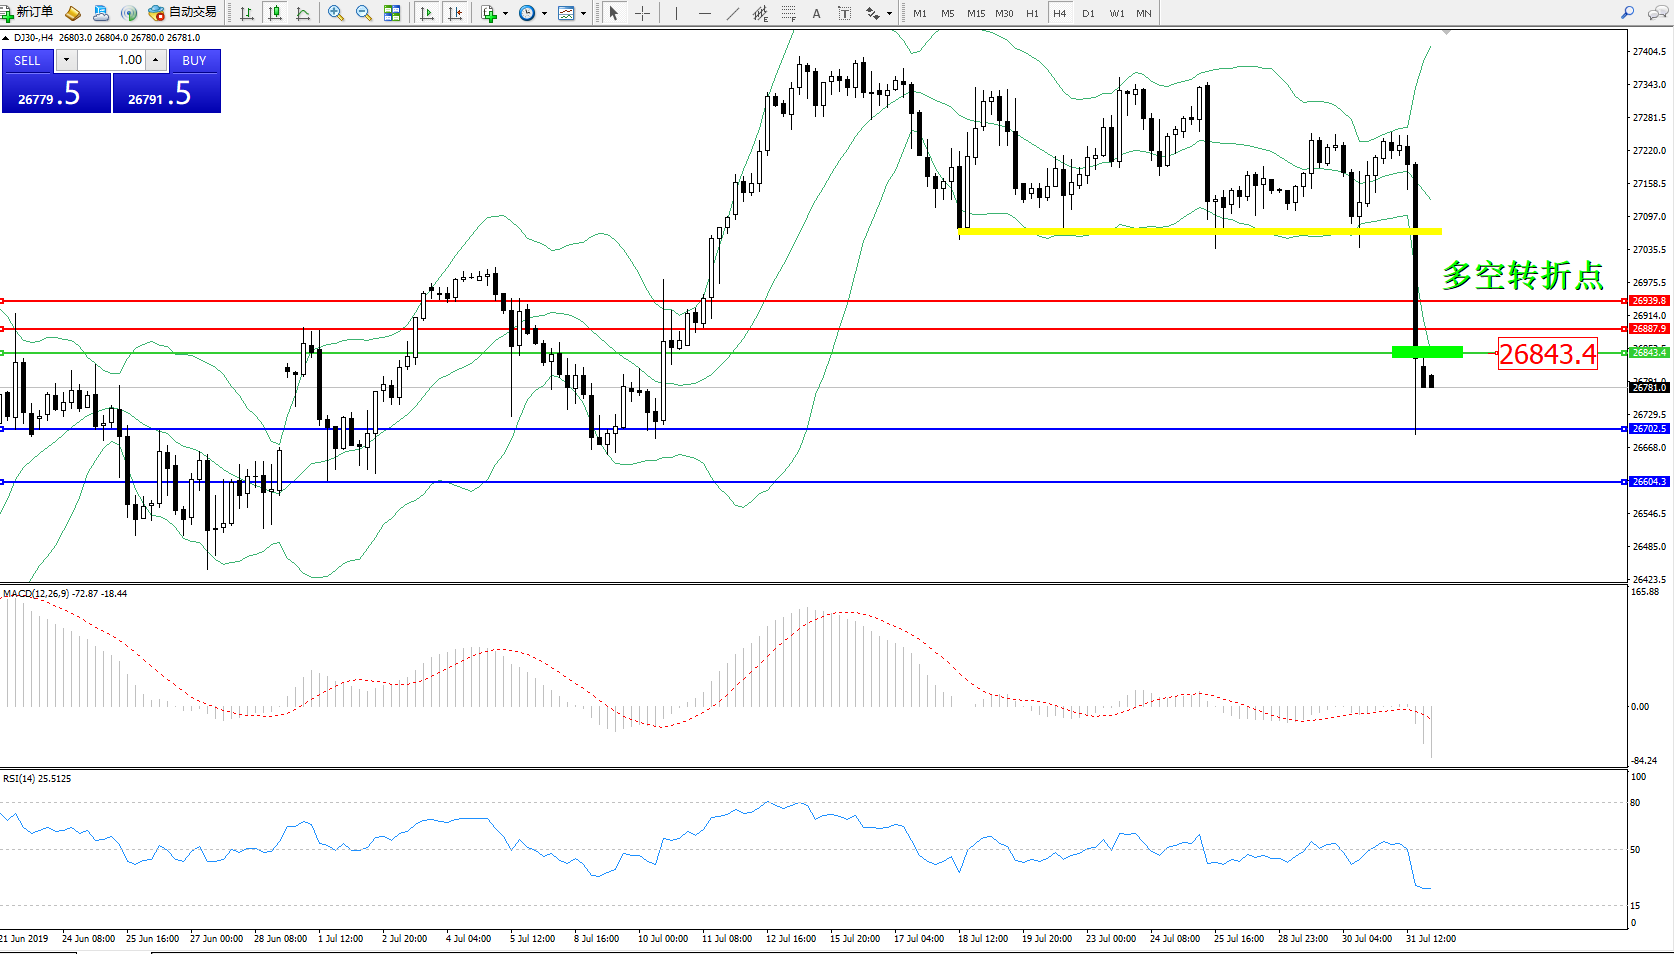1674x954 pixels.
Task: Click the blue BUY button
Action: coord(194,61)
